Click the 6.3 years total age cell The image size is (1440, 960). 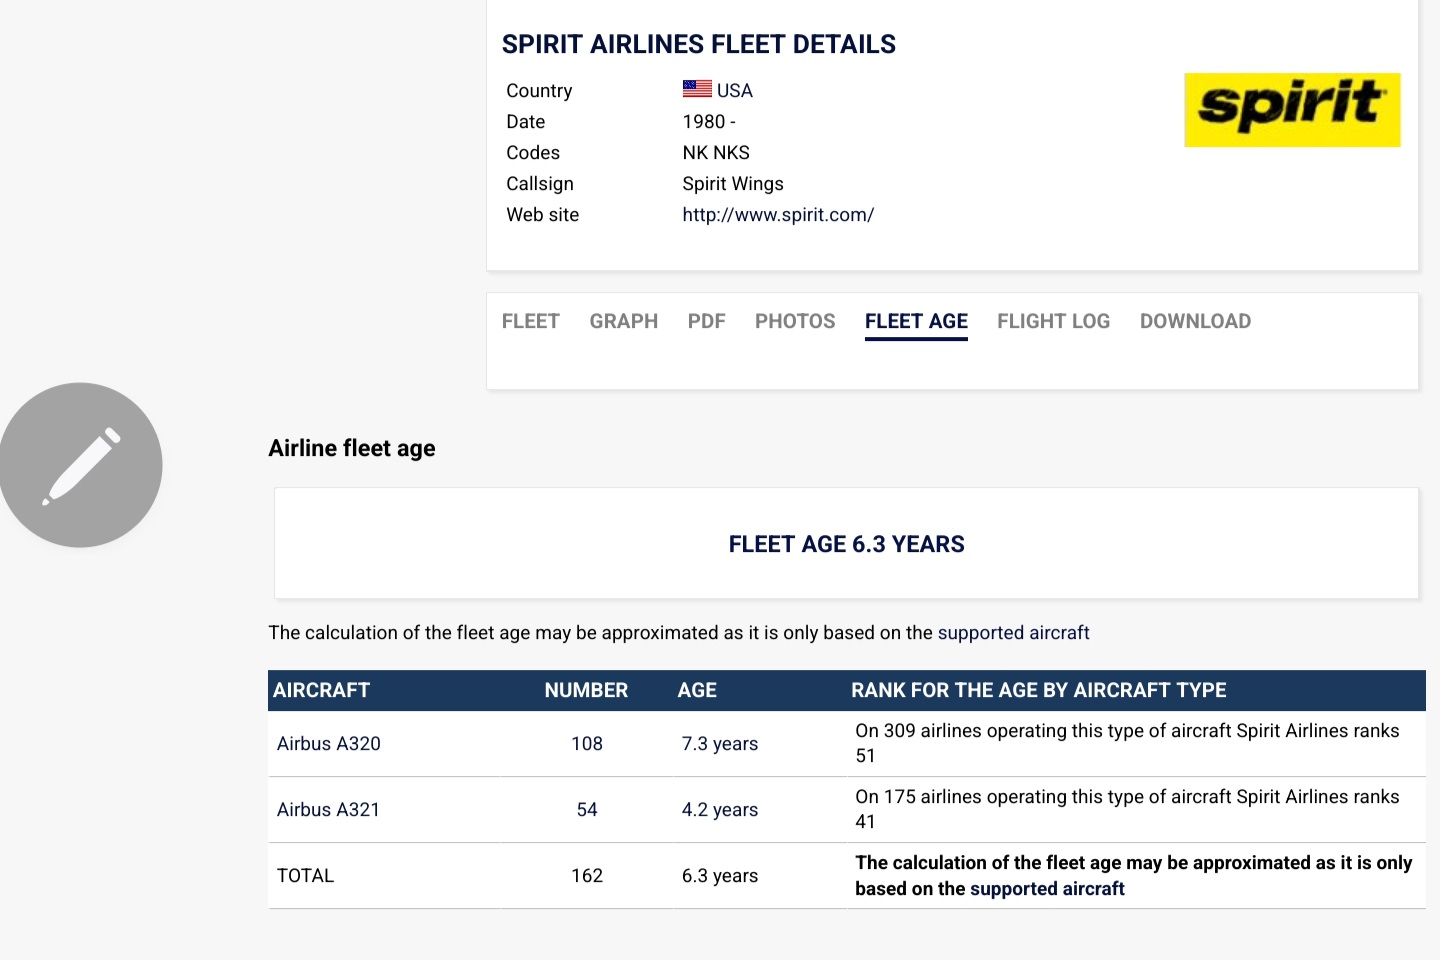click(720, 876)
